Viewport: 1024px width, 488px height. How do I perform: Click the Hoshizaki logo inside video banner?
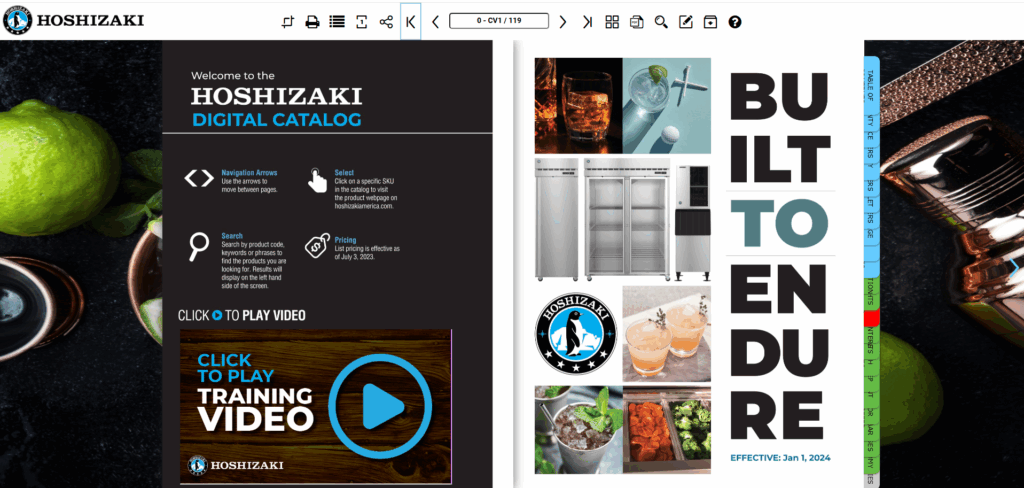pyautogui.click(x=236, y=465)
